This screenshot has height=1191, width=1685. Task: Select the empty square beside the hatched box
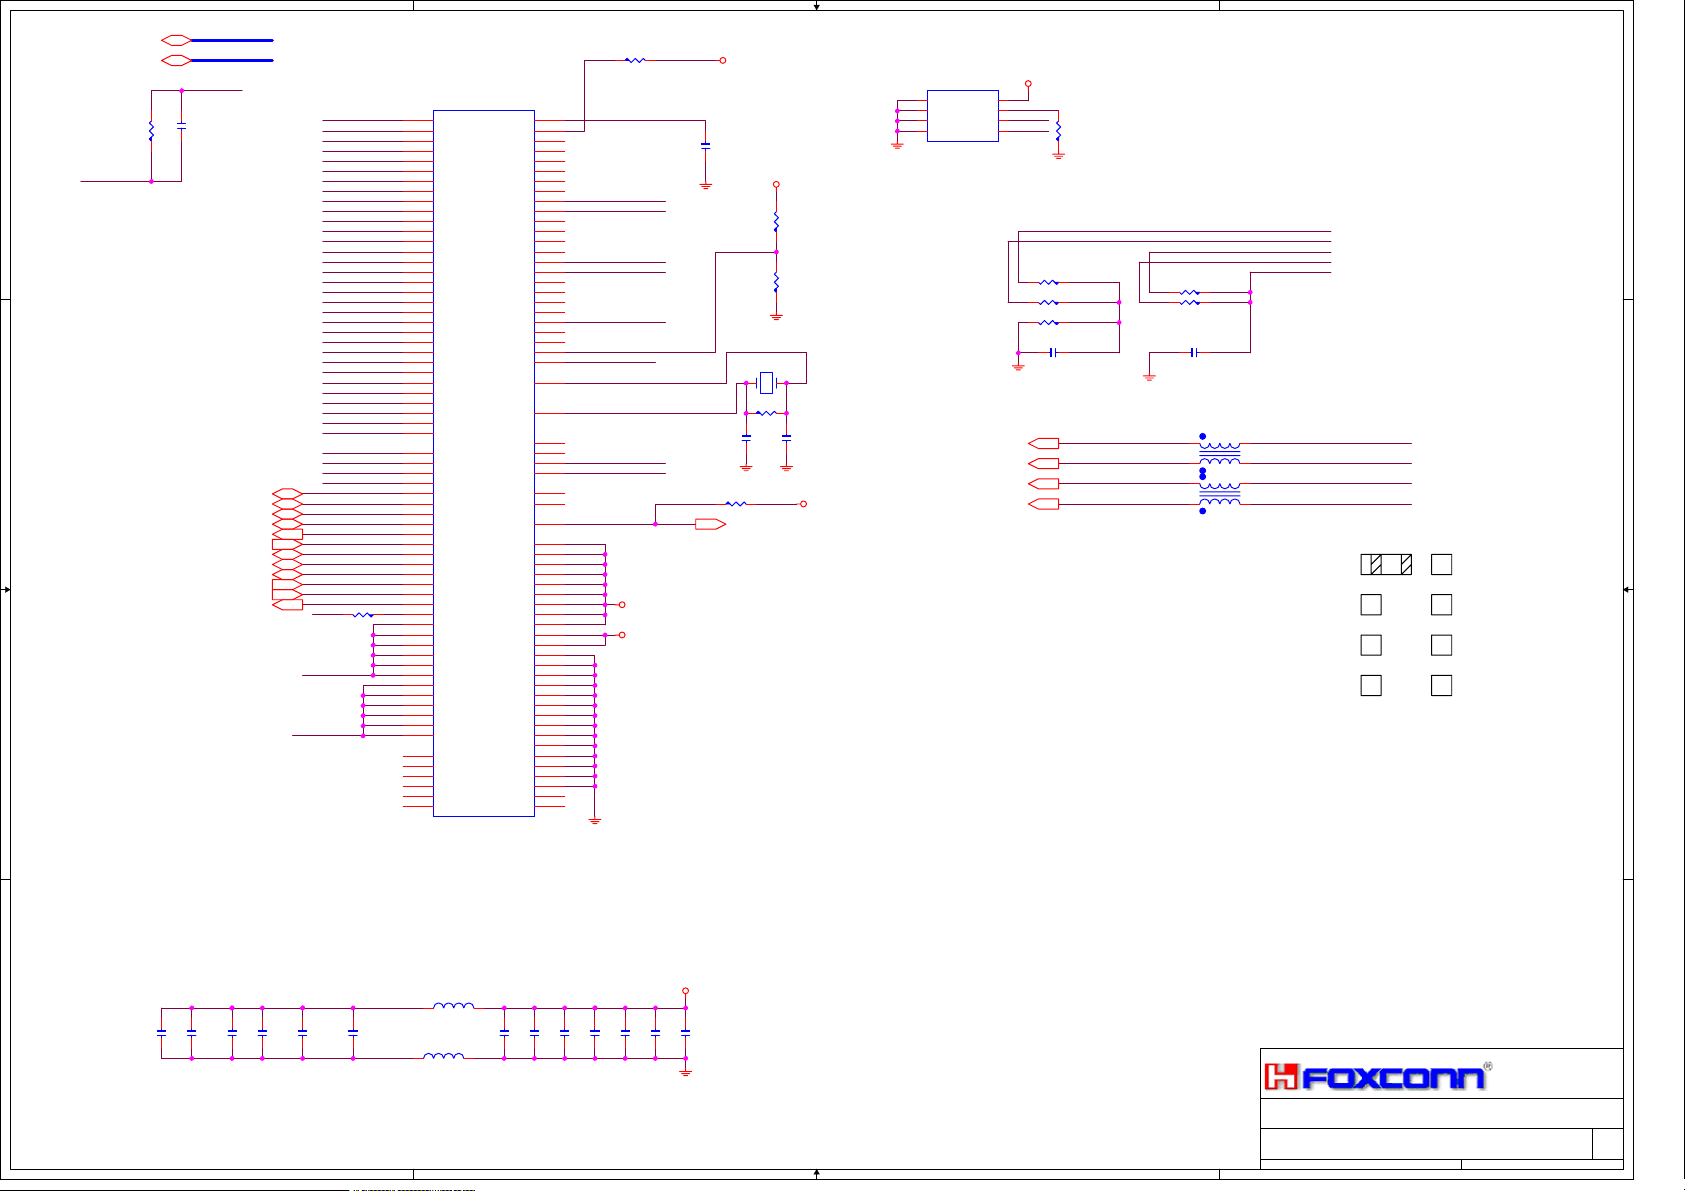coord(1441,565)
